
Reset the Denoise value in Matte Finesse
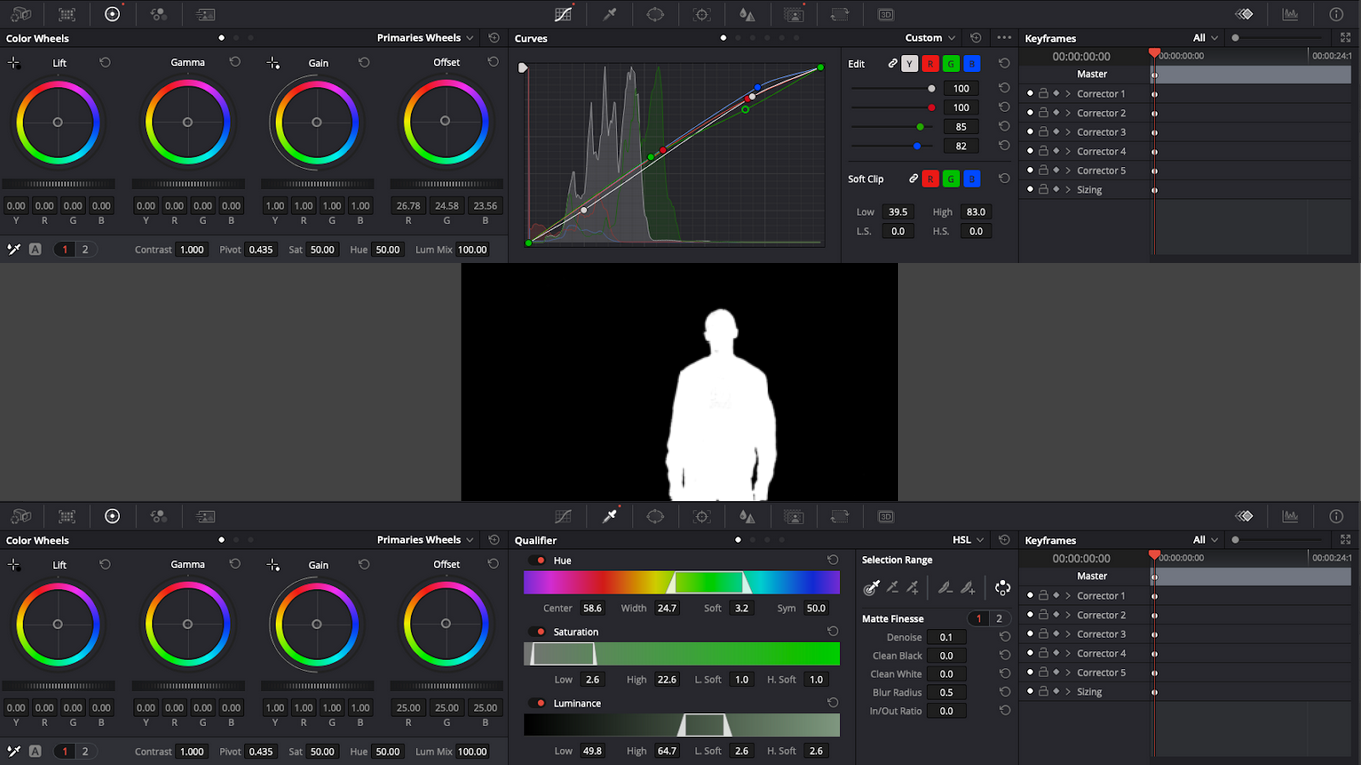pyautogui.click(x=1005, y=637)
